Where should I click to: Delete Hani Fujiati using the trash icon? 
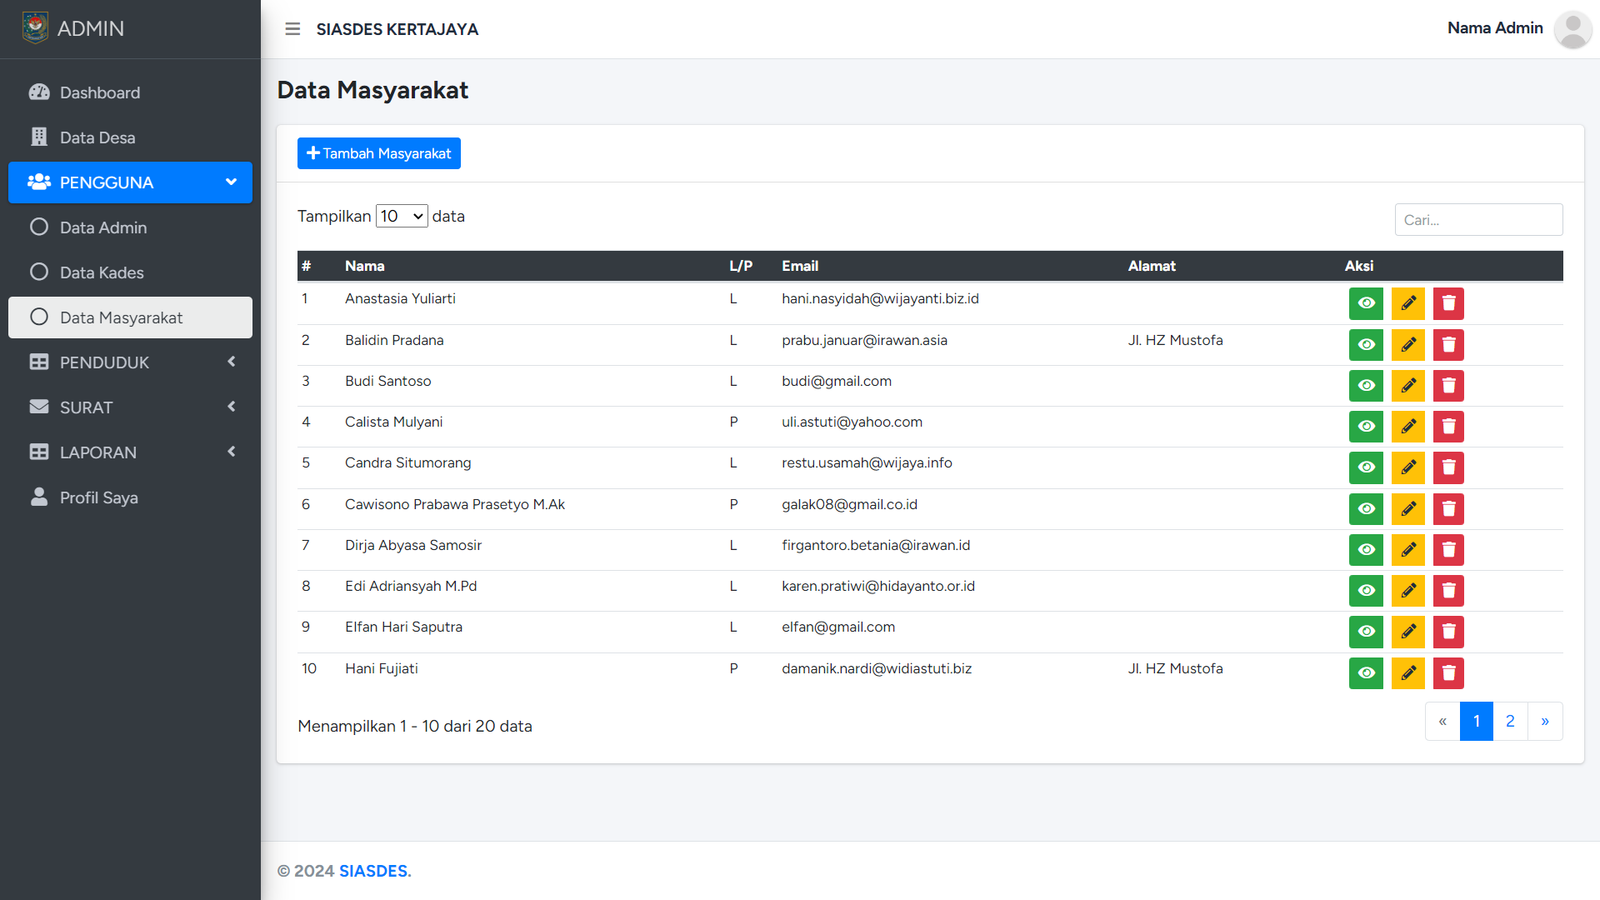point(1448,673)
